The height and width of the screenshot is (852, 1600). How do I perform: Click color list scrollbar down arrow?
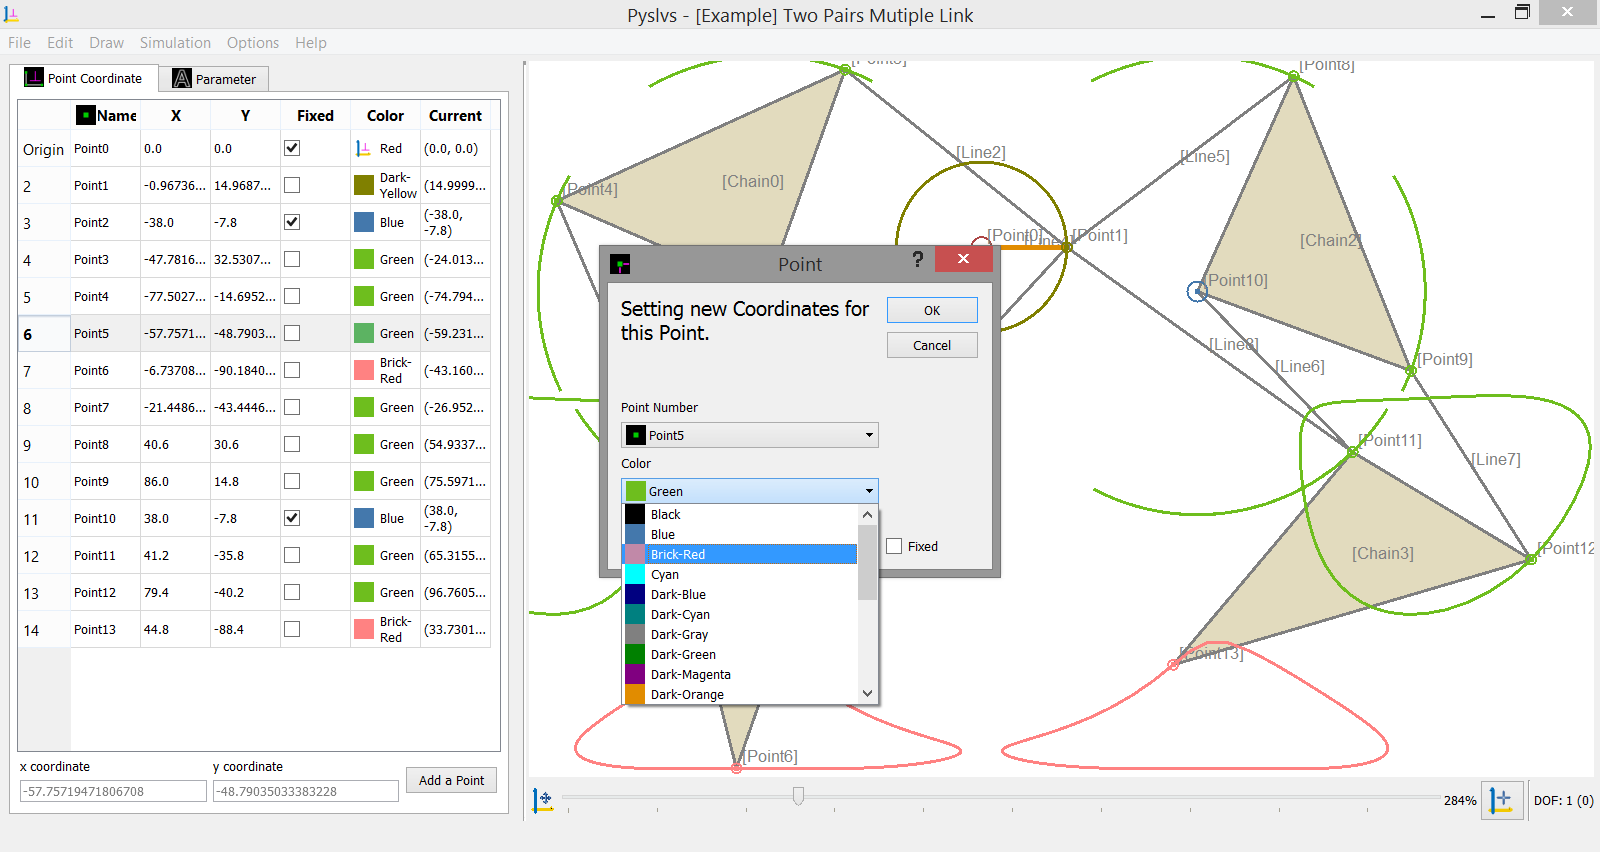867,693
